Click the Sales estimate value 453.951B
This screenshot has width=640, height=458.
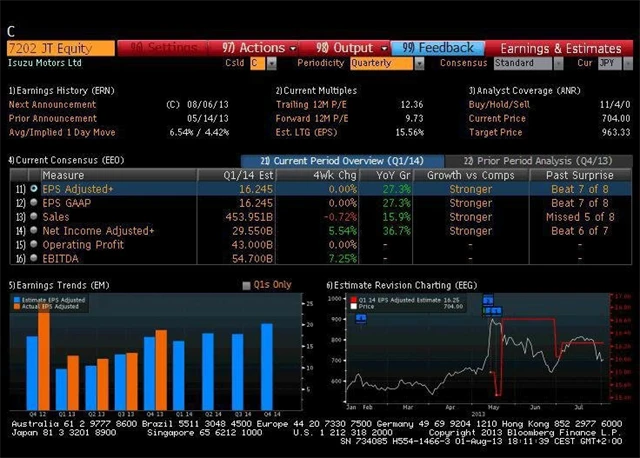249,217
